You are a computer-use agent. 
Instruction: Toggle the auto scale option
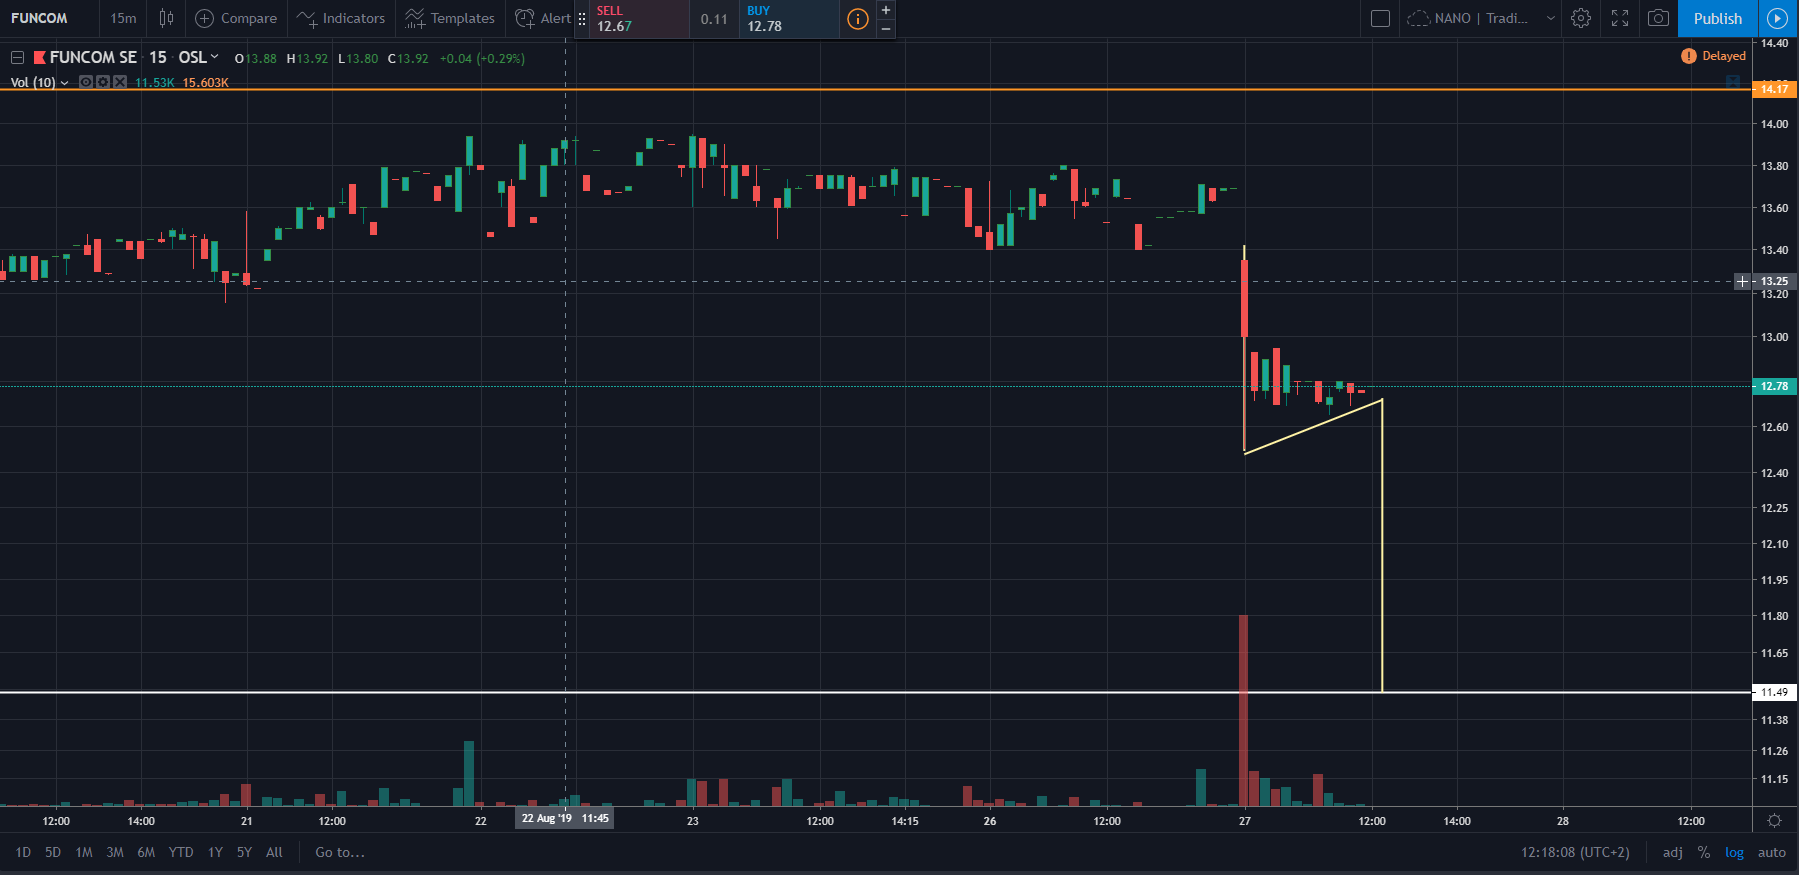pyautogui.click(x=1771, y=852)
